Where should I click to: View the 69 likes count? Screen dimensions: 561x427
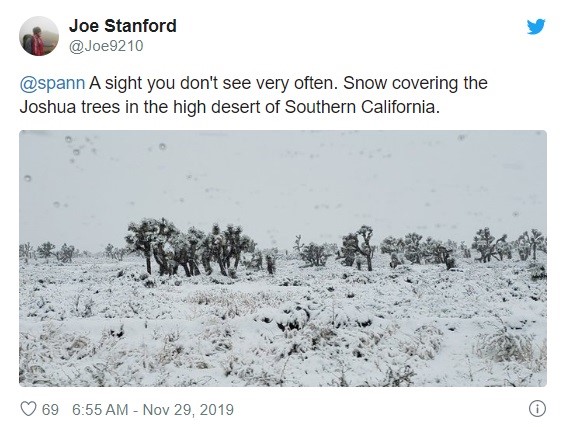[x=50, y=409]
